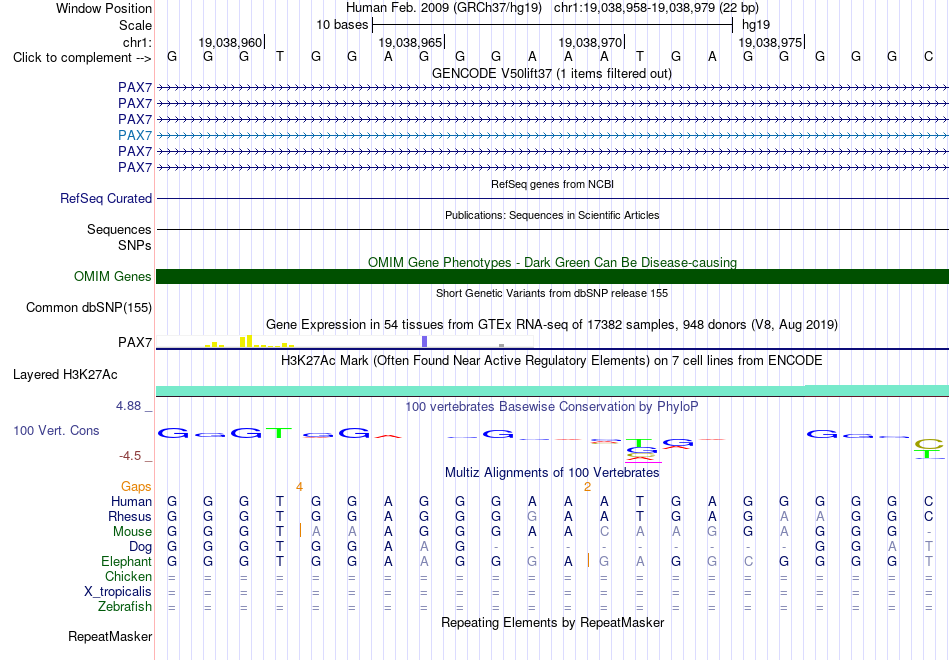This screenshot has width=950, height=660.
Task: Click the 19,038,975 coordinate on the ruler
Action: [x=770, y=42]
